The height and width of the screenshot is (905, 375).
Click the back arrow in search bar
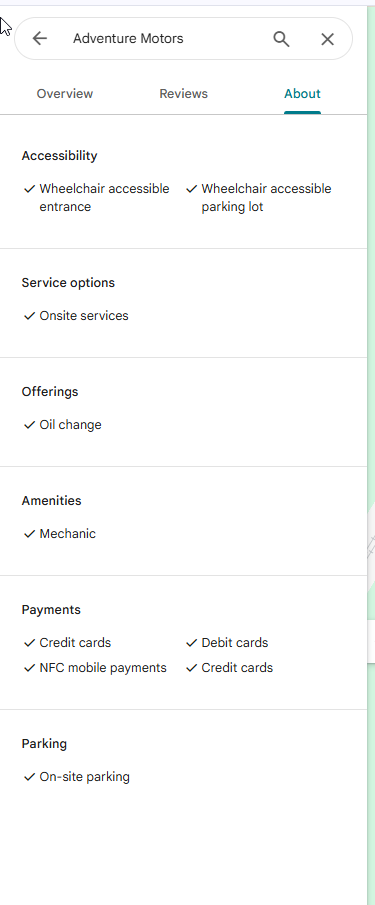tap(39, 39)
